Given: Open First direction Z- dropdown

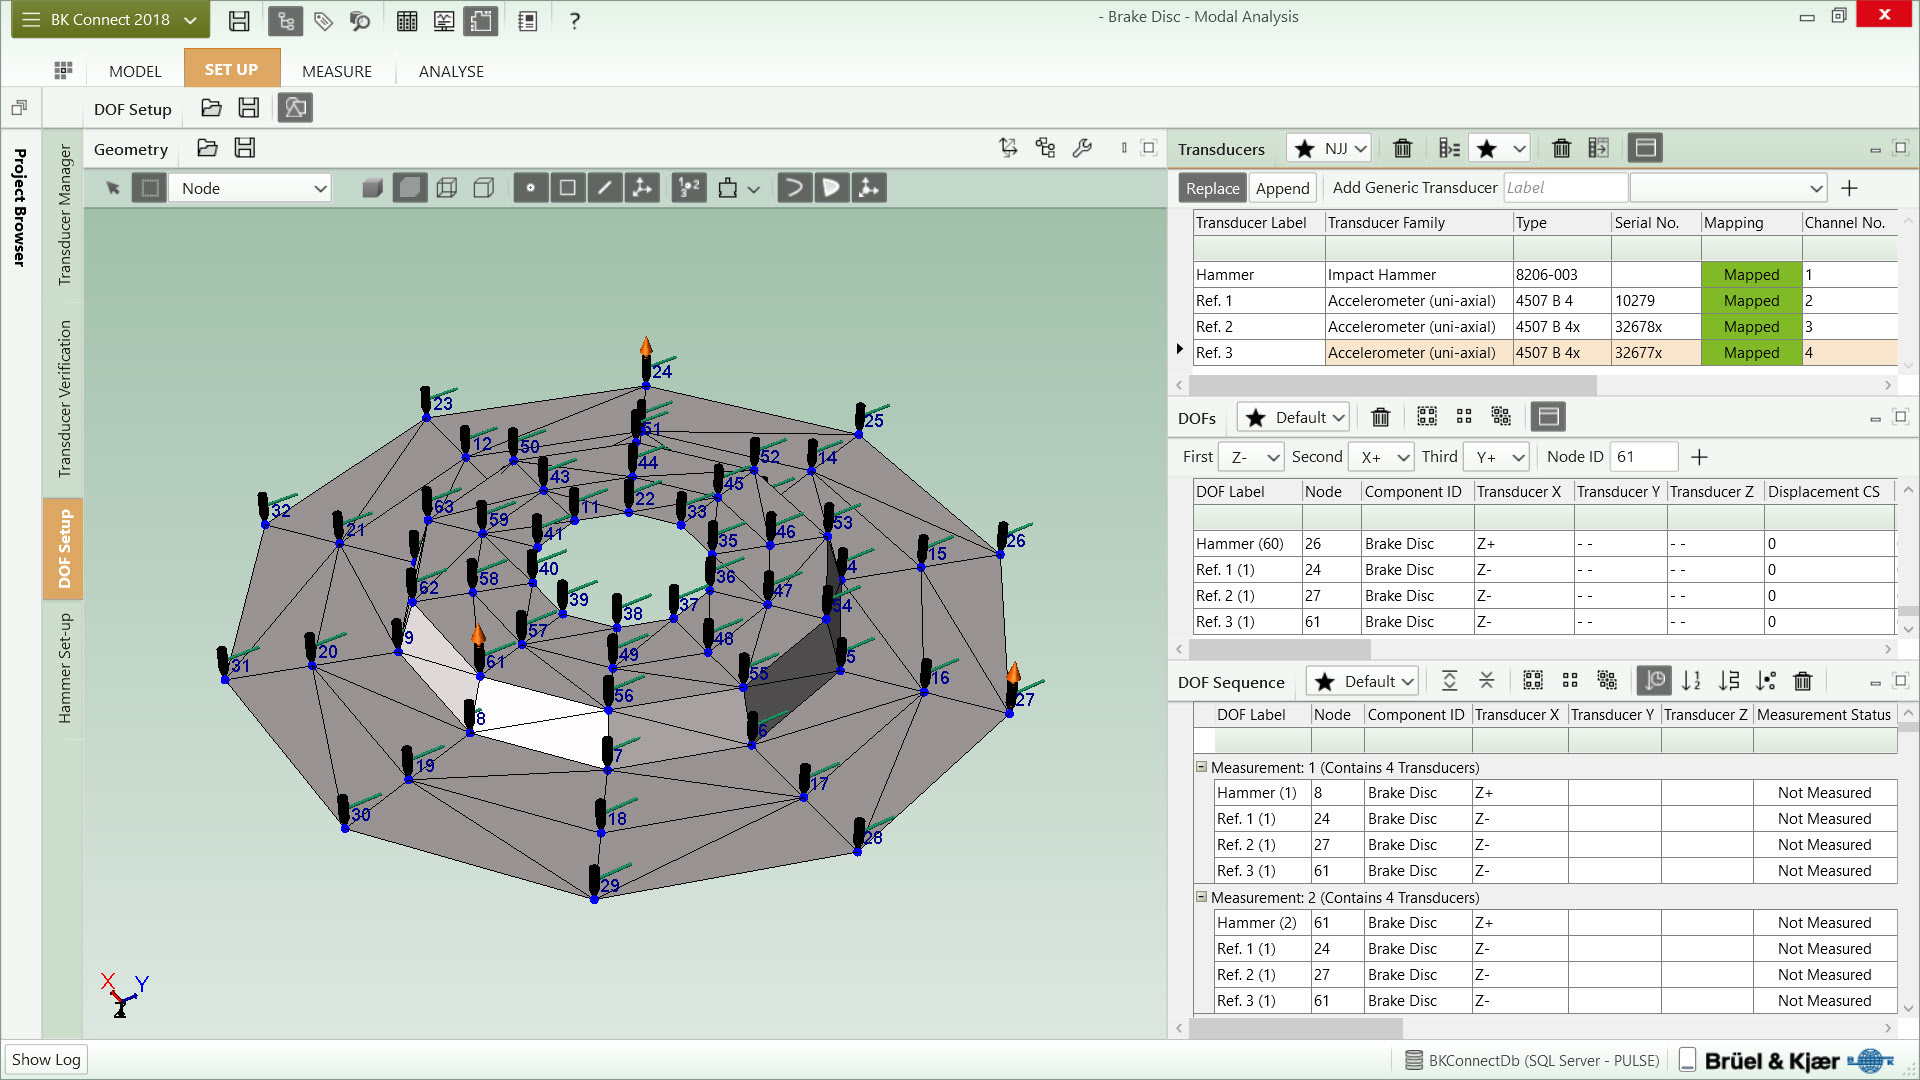Looking at the screenshot, I should point(1252,457).
